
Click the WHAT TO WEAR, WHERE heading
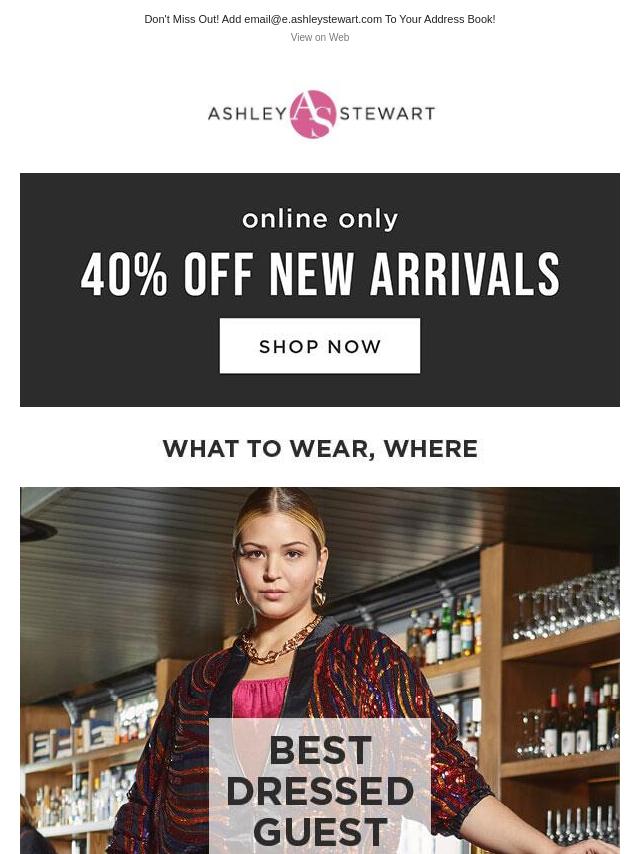pos(320,449)
